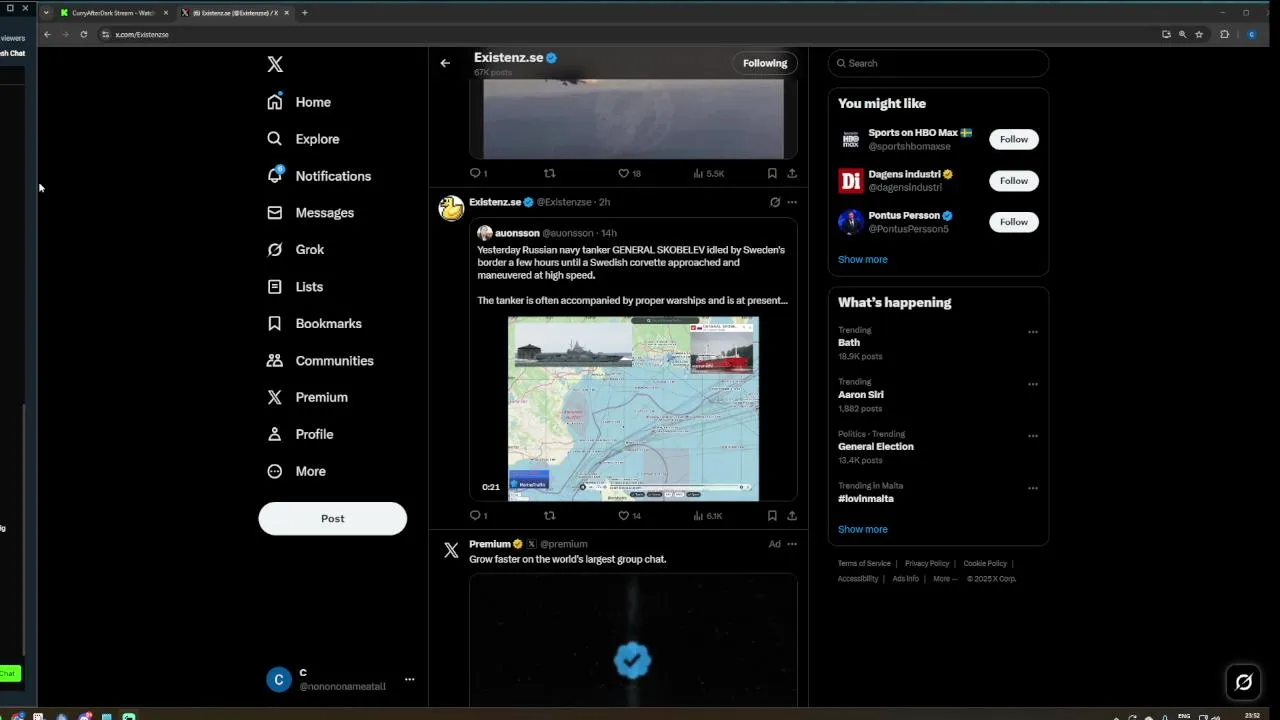The image size is (1280, 720).
Task: Switch to CurryAfterDark Stream browser tab
Action: click(112, 13)
